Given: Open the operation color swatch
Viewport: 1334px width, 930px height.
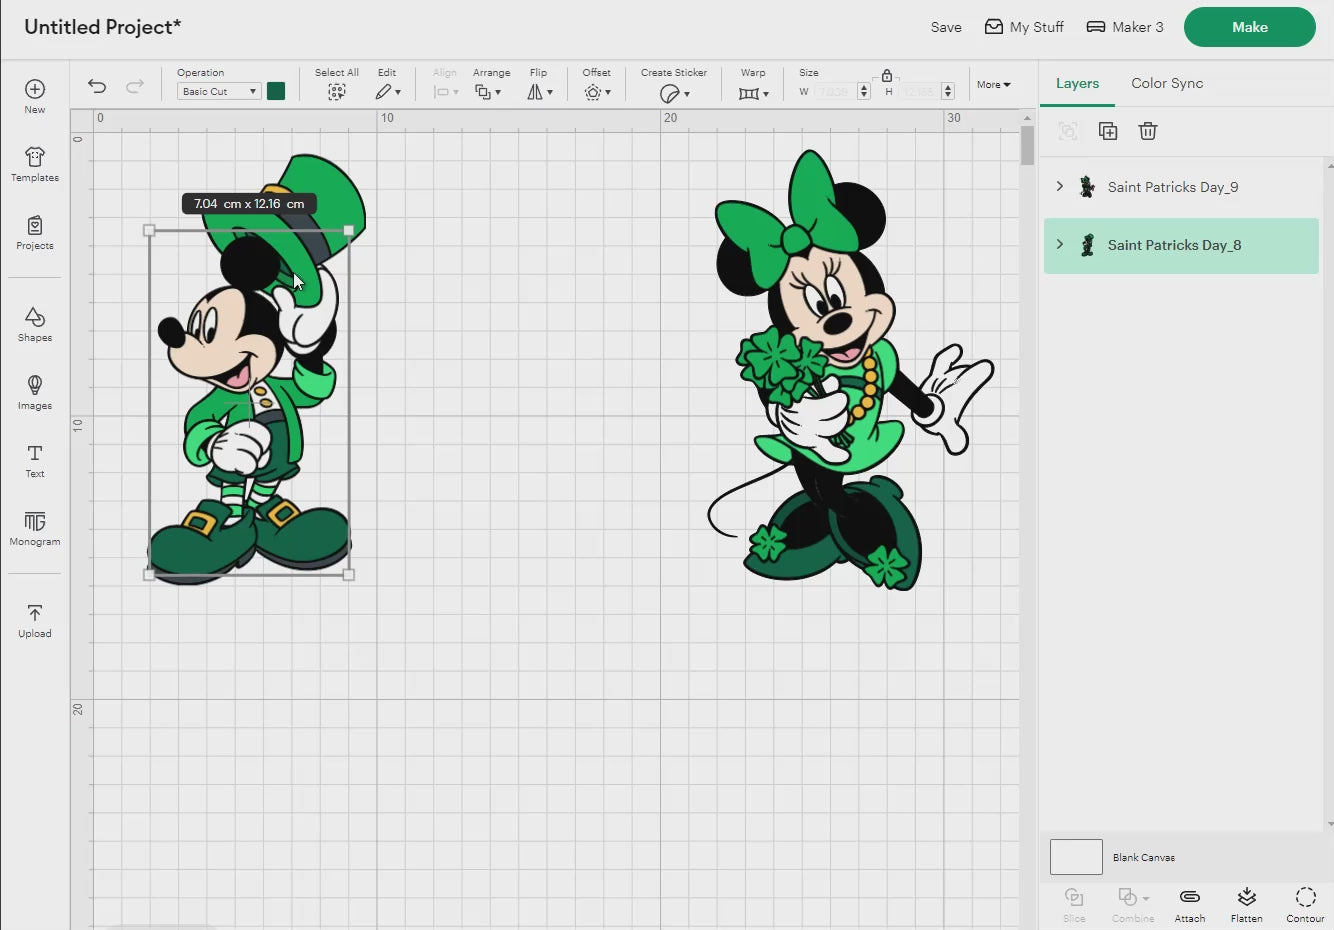Looking at the screenshot, I should tap(276, 91).
